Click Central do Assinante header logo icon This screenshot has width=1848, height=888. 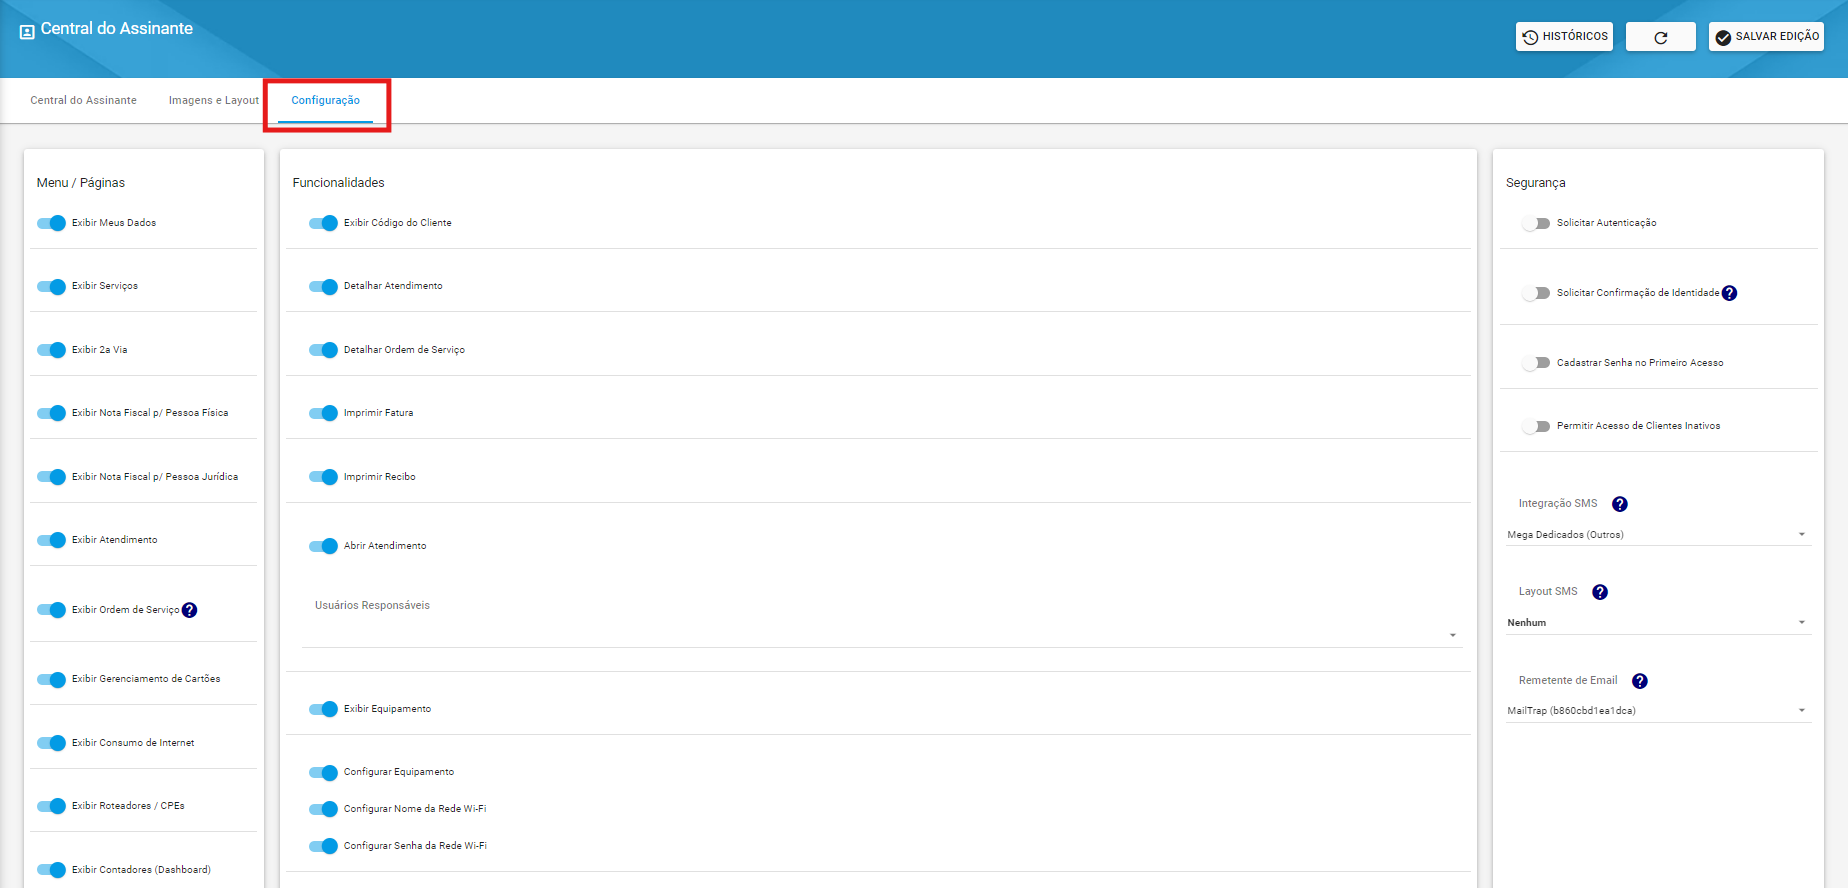click(x=27, y=32)
